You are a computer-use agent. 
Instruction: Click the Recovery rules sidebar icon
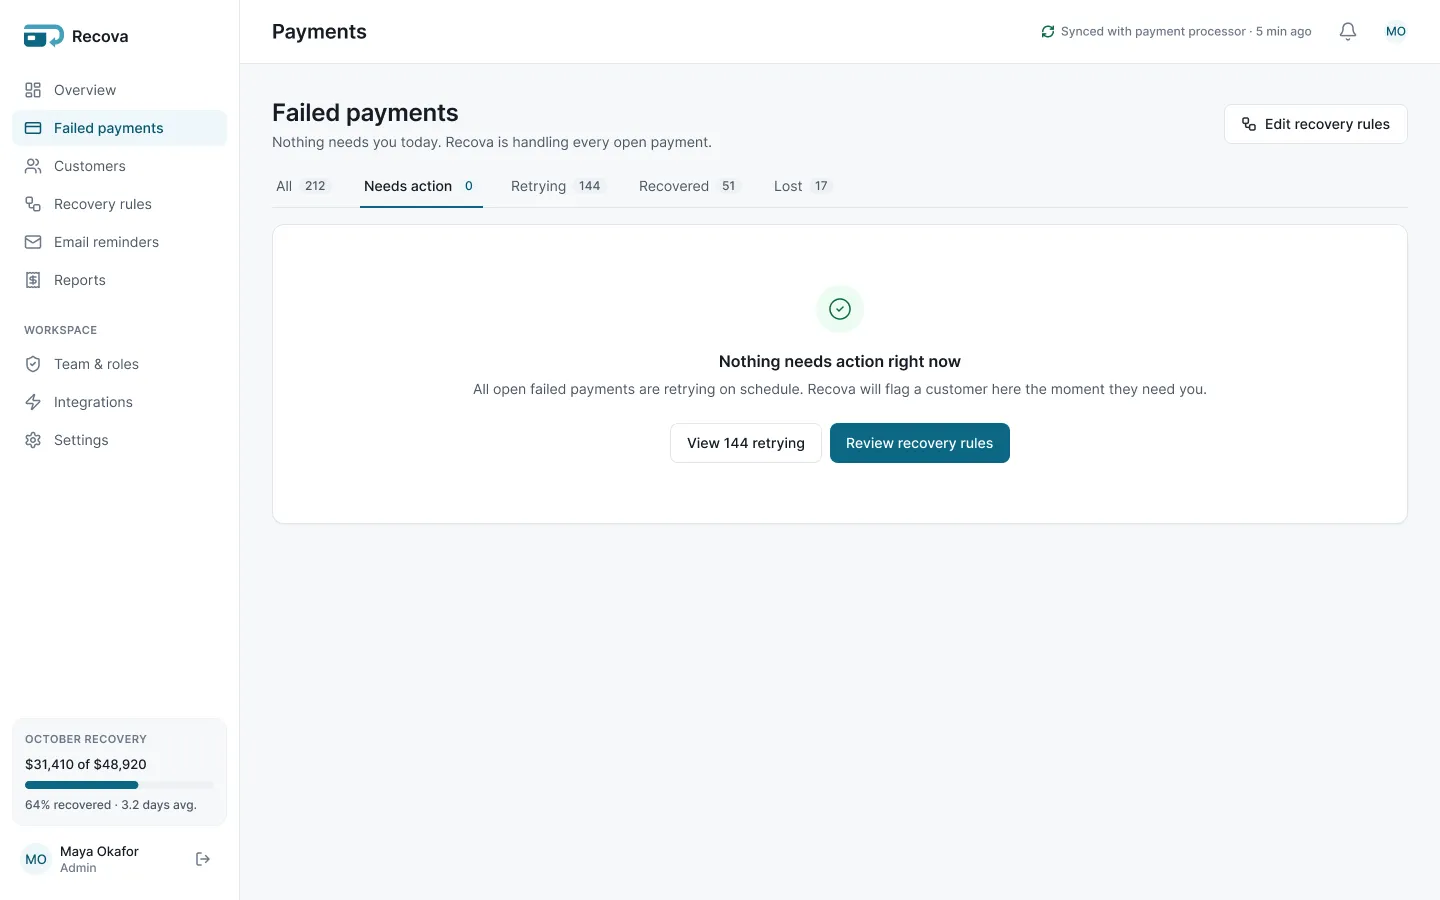33,204
